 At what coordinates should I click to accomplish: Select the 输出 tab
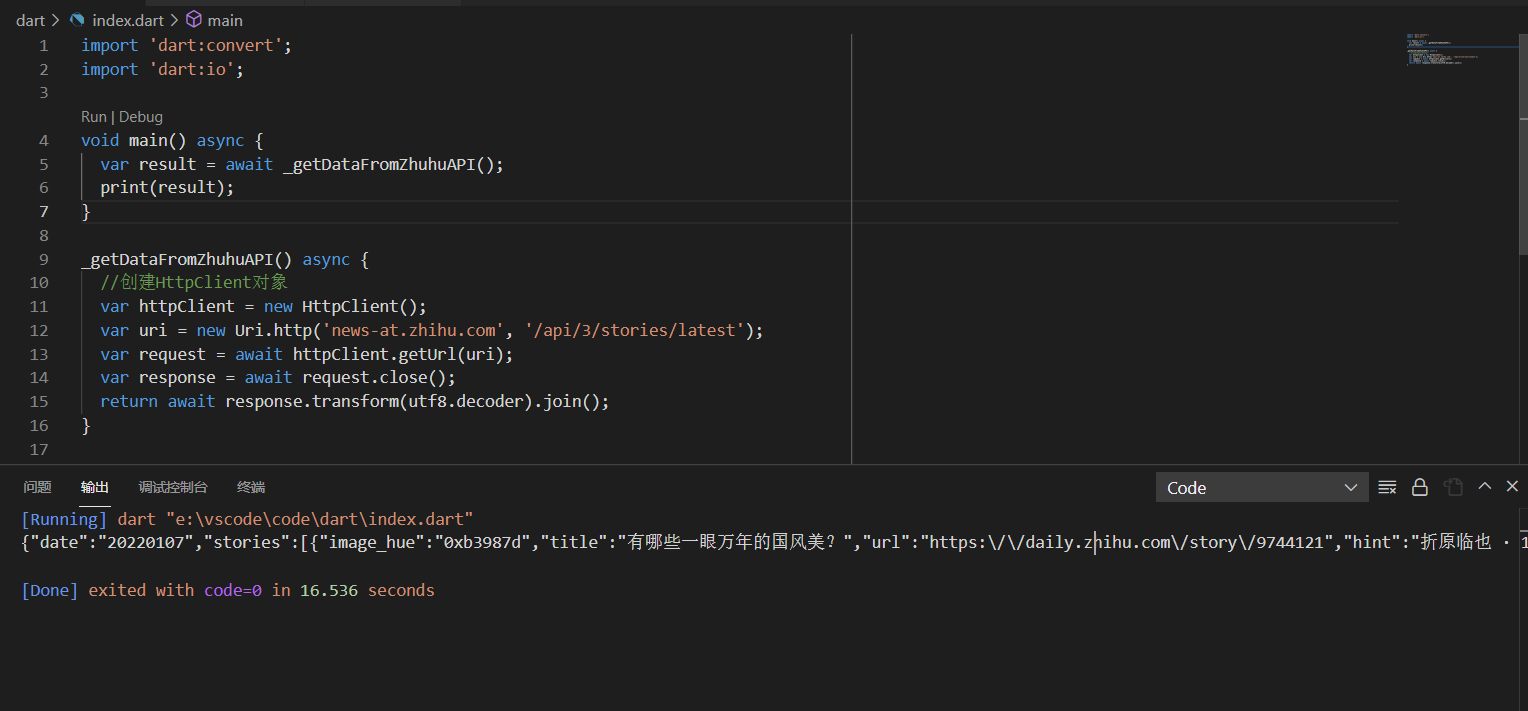point(95,487)
